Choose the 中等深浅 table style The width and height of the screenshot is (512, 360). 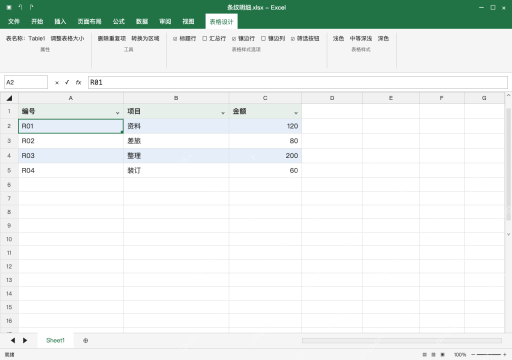click(x=361, y=39)
